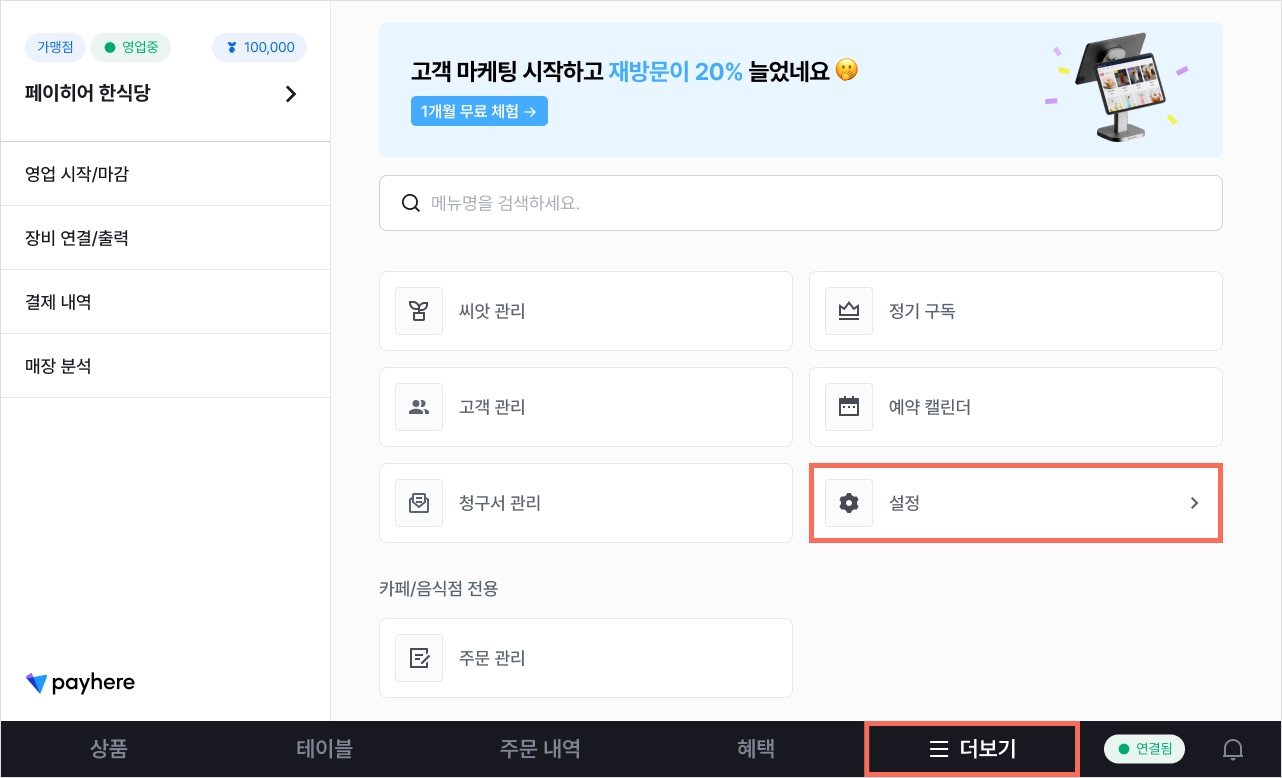Open the 더보기 hamburger menu tab

coord(972,749)
